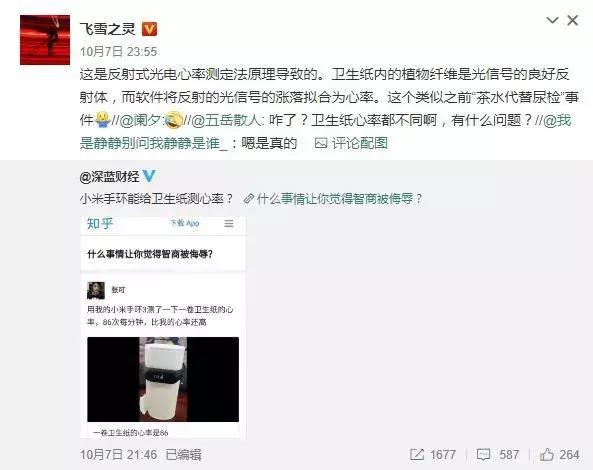Open the hamburger menu in 知乎 screenshot

tap(229, 223)
